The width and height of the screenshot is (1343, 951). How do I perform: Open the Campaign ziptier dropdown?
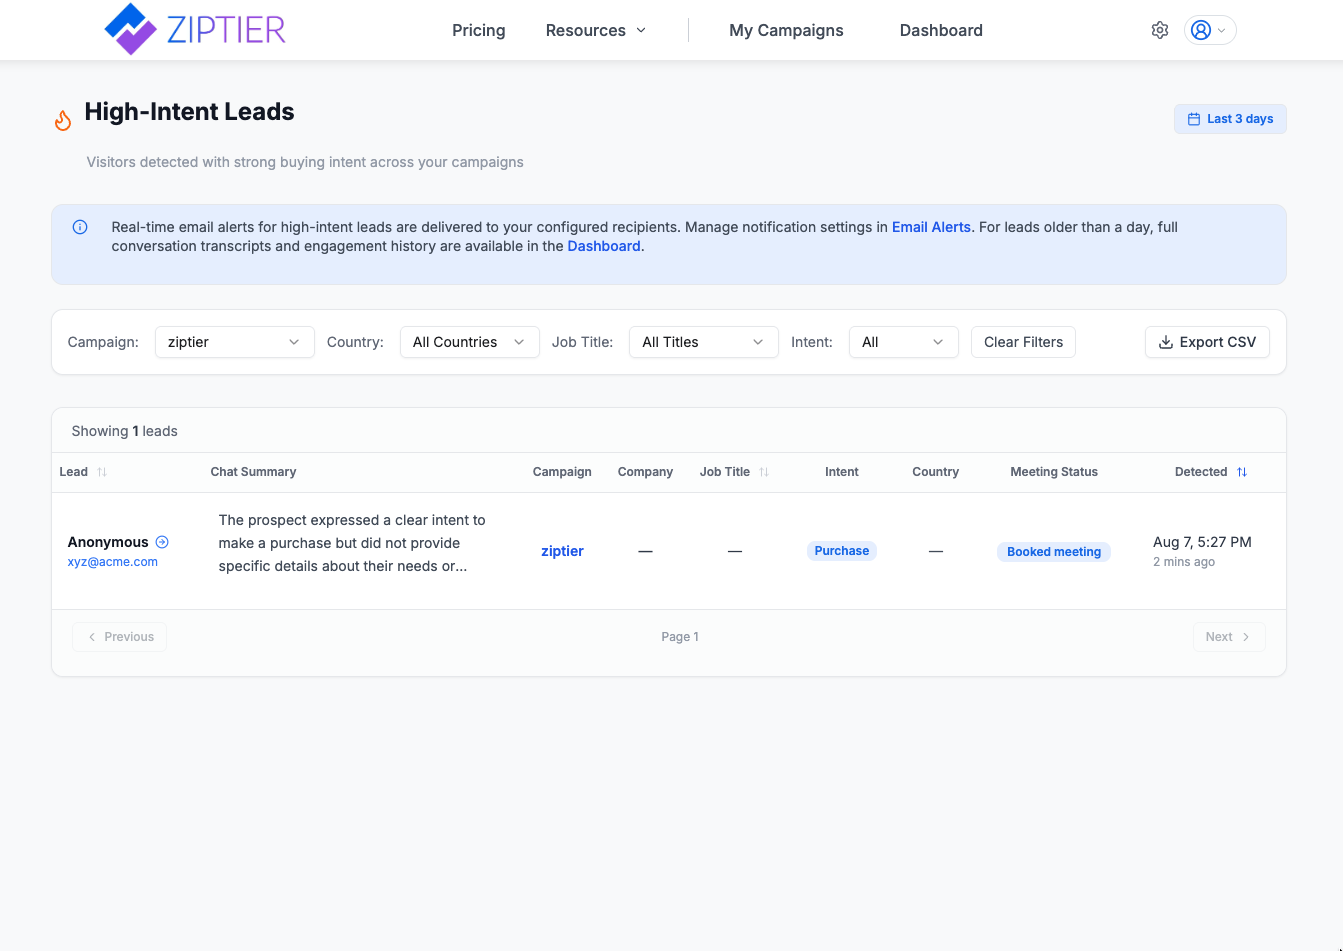click(235, 342)
